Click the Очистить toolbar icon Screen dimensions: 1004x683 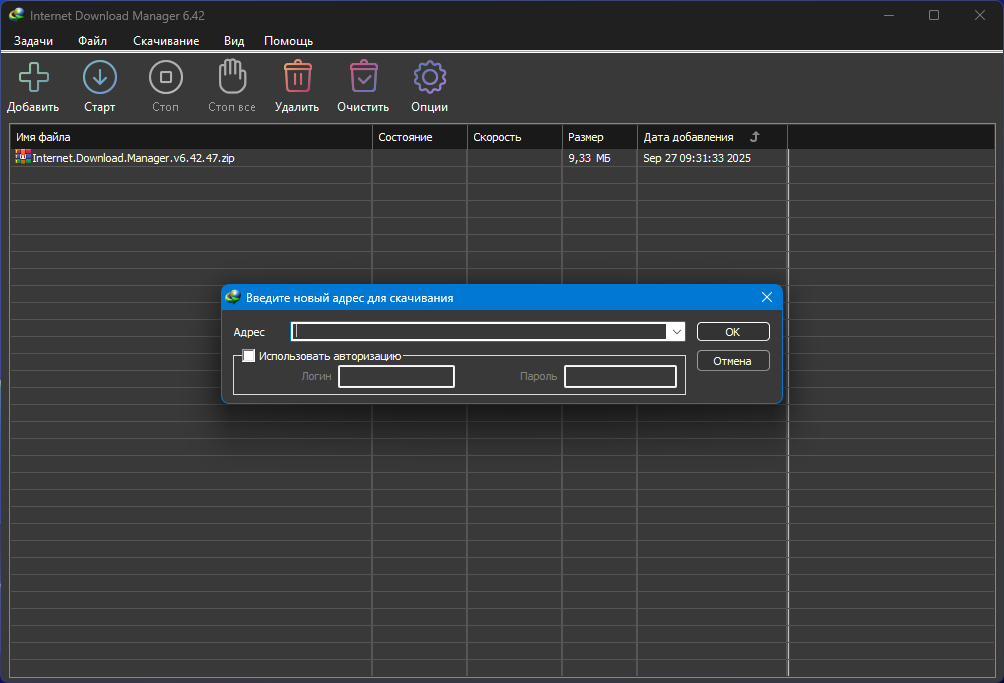(363, 77)
